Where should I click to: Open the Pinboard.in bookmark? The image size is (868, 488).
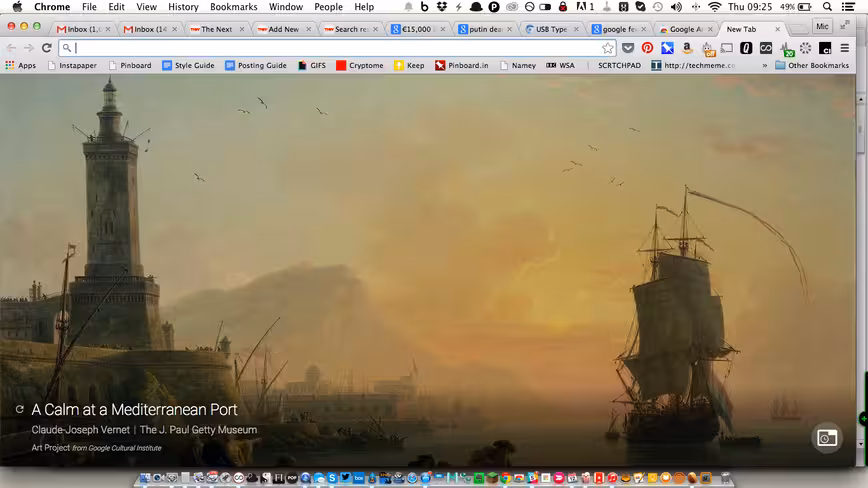462,65
